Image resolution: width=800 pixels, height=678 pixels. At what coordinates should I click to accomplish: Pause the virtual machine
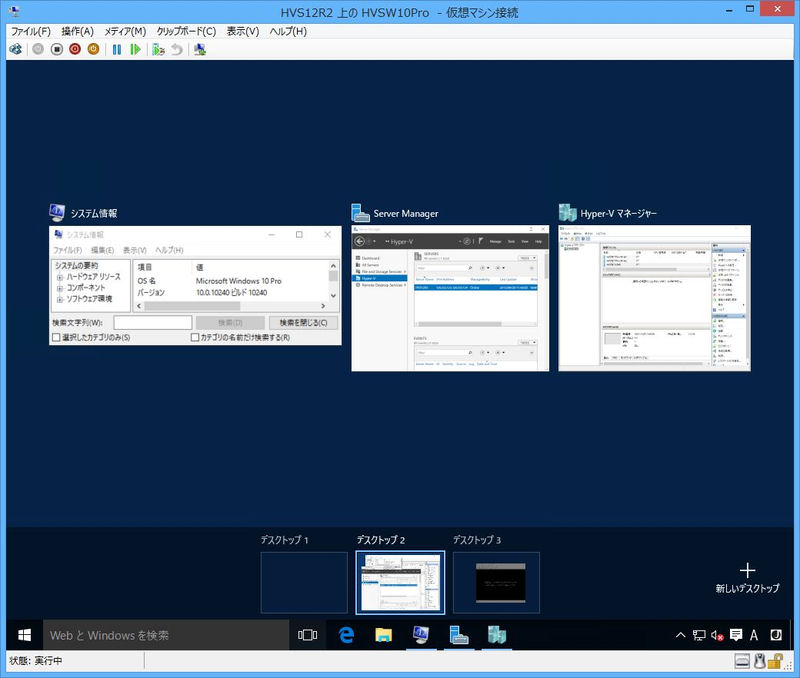[x=117, y=49]
